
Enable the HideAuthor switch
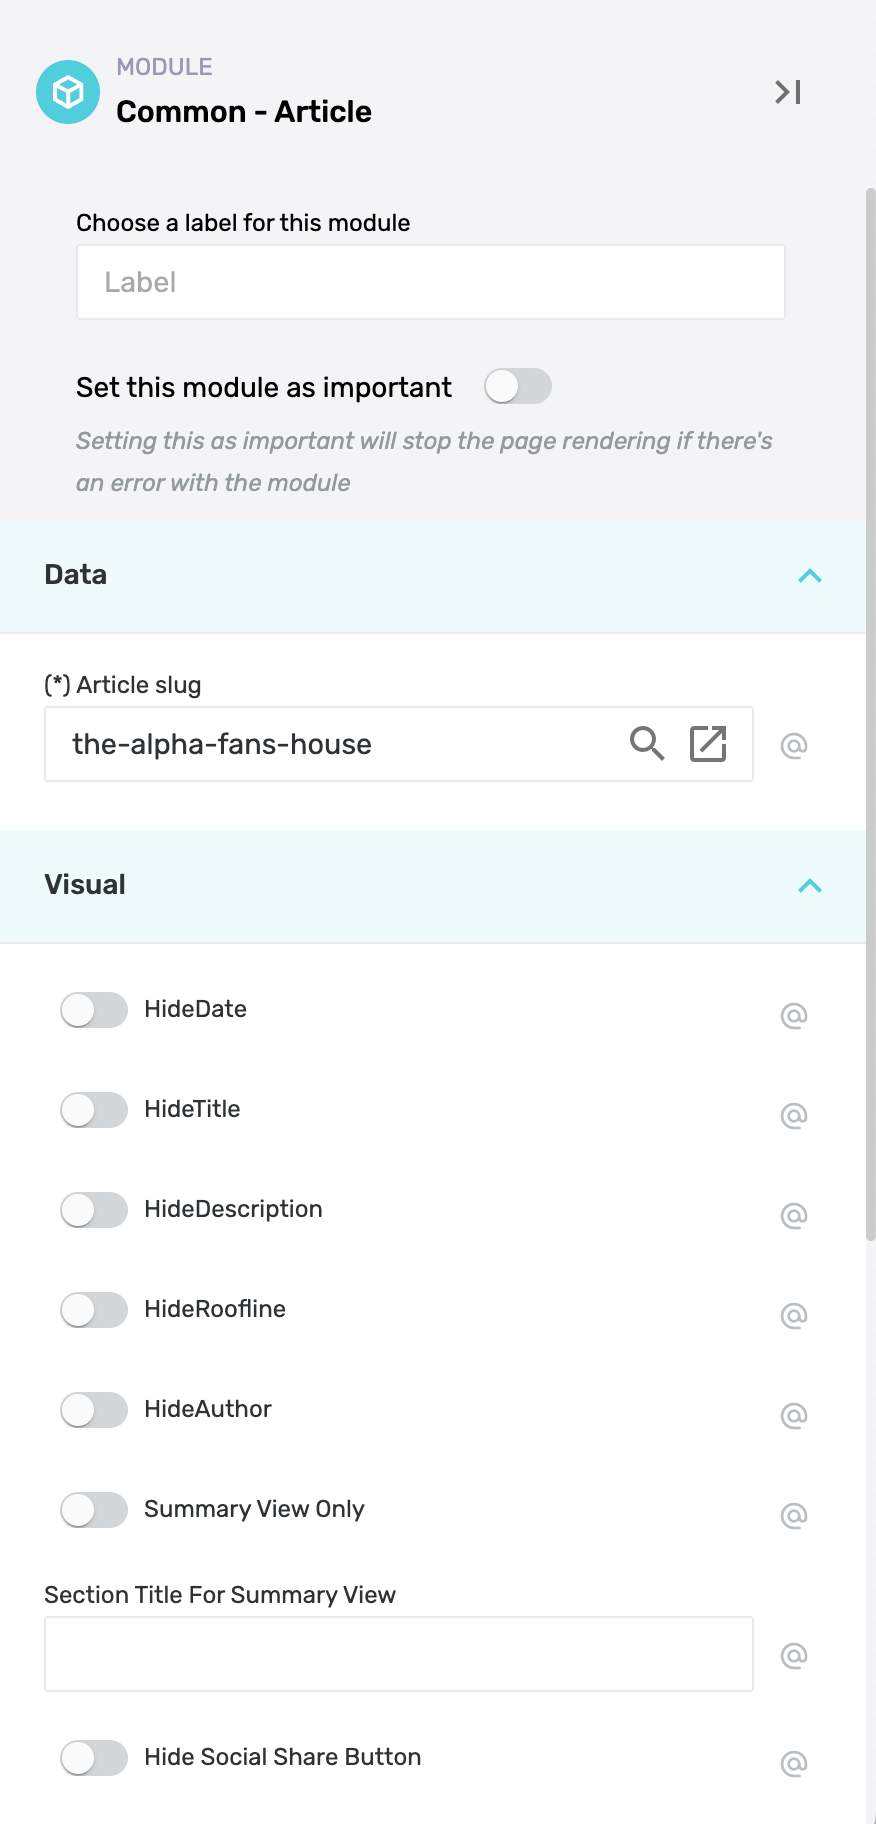(94, 1410)
